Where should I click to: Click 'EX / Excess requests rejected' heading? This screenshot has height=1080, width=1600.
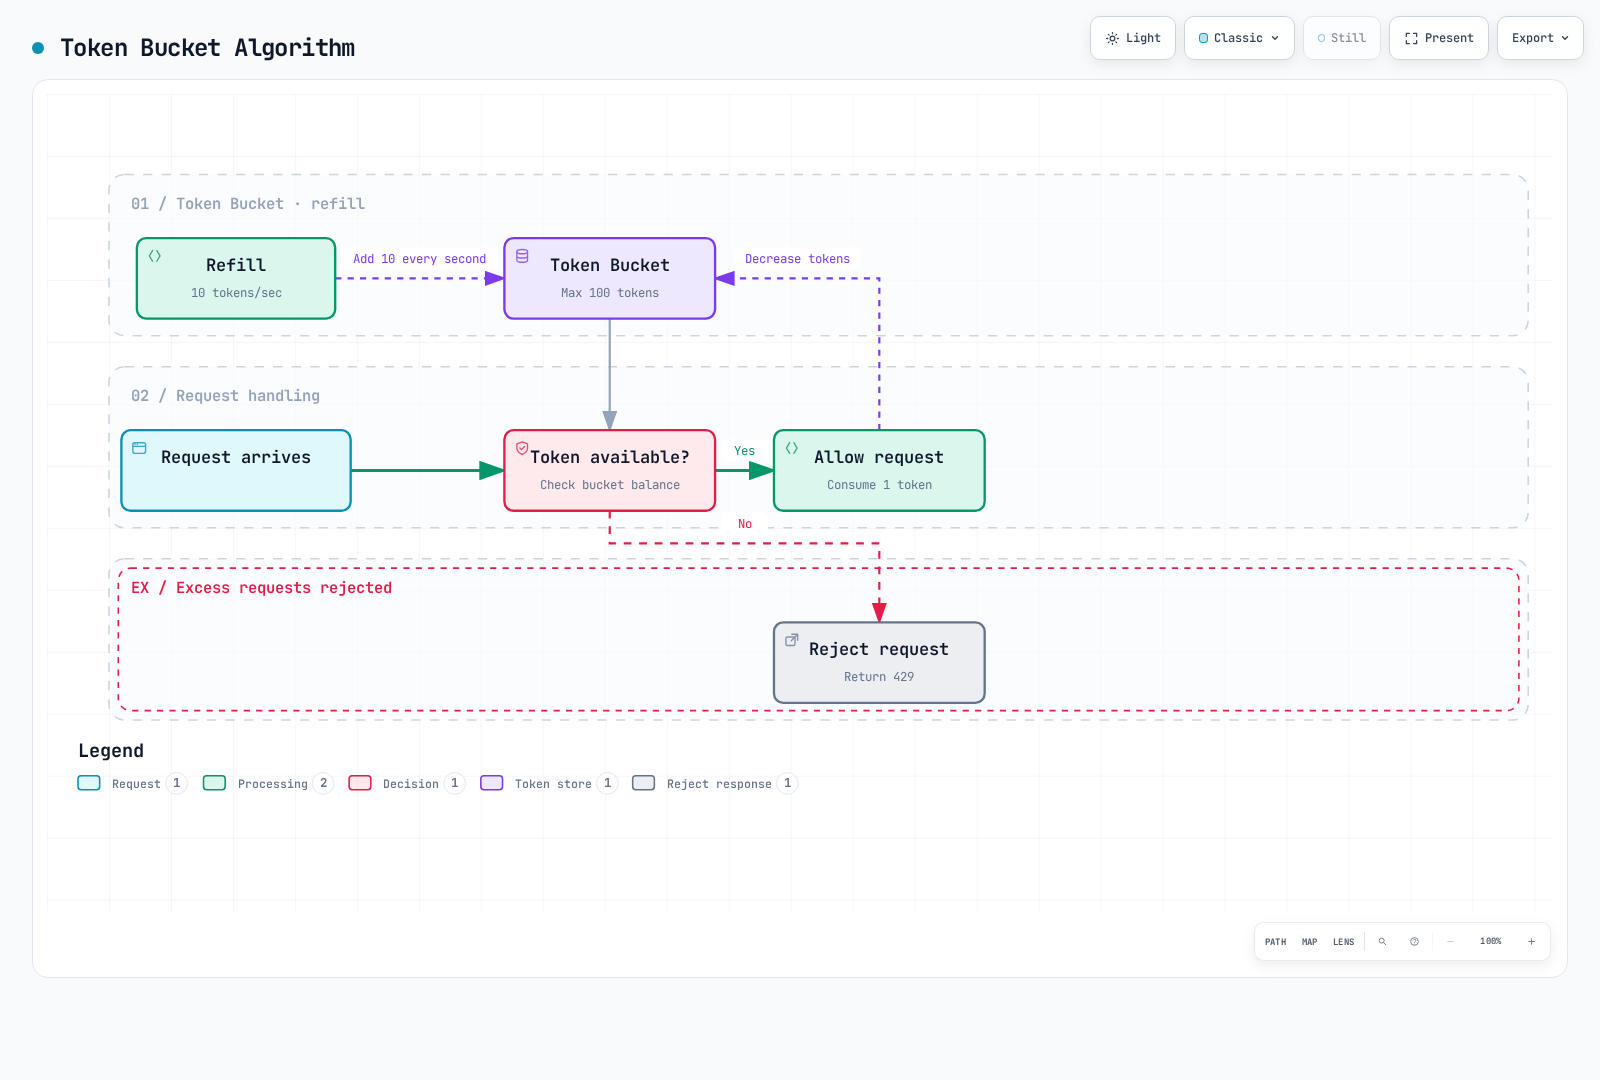tap(262, 588)
